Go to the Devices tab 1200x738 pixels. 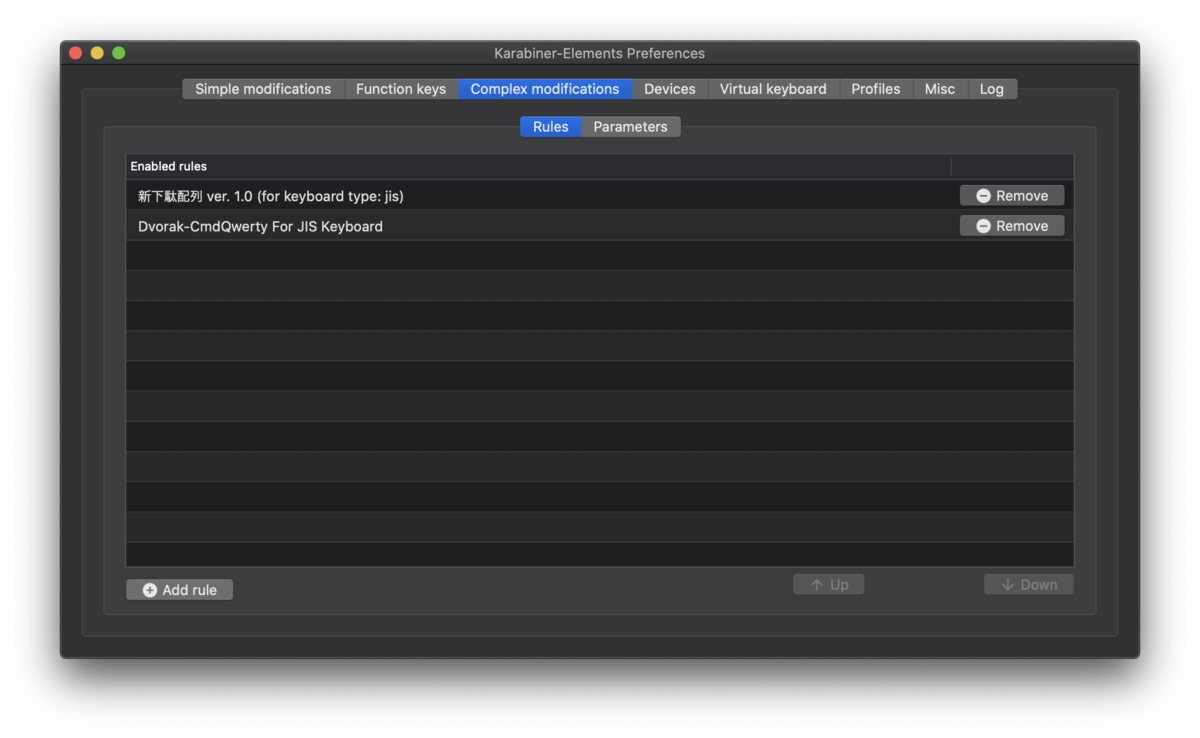click(x=670, y=89)
